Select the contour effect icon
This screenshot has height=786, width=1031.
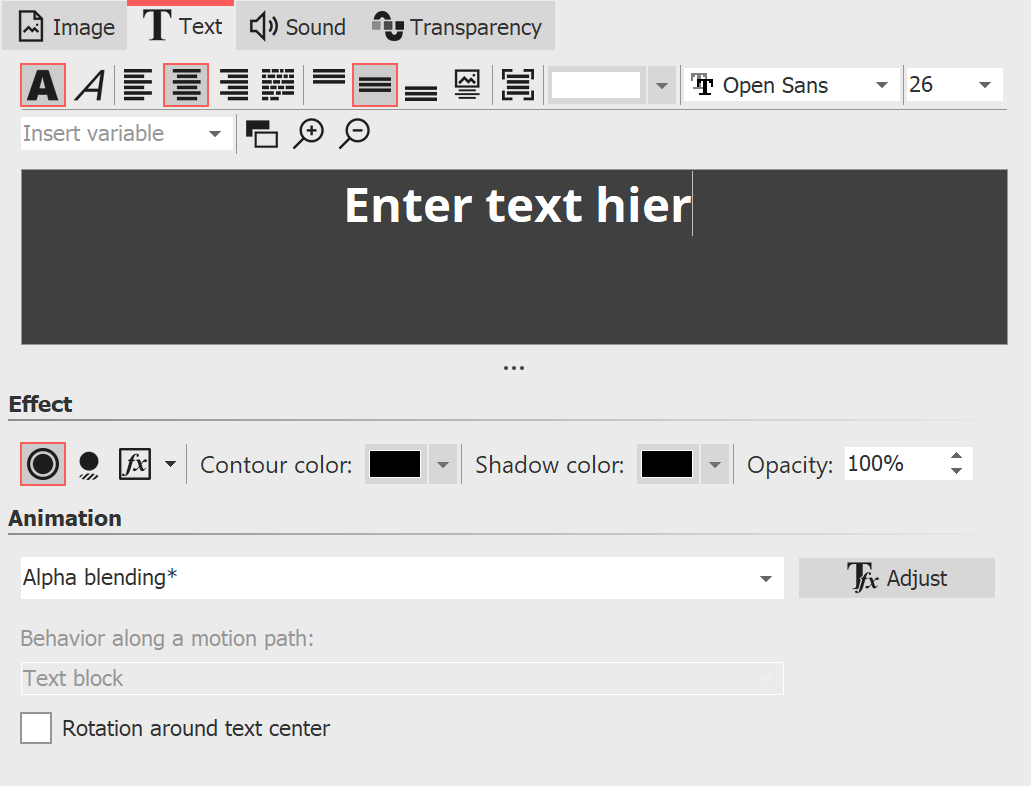point(41,463)
